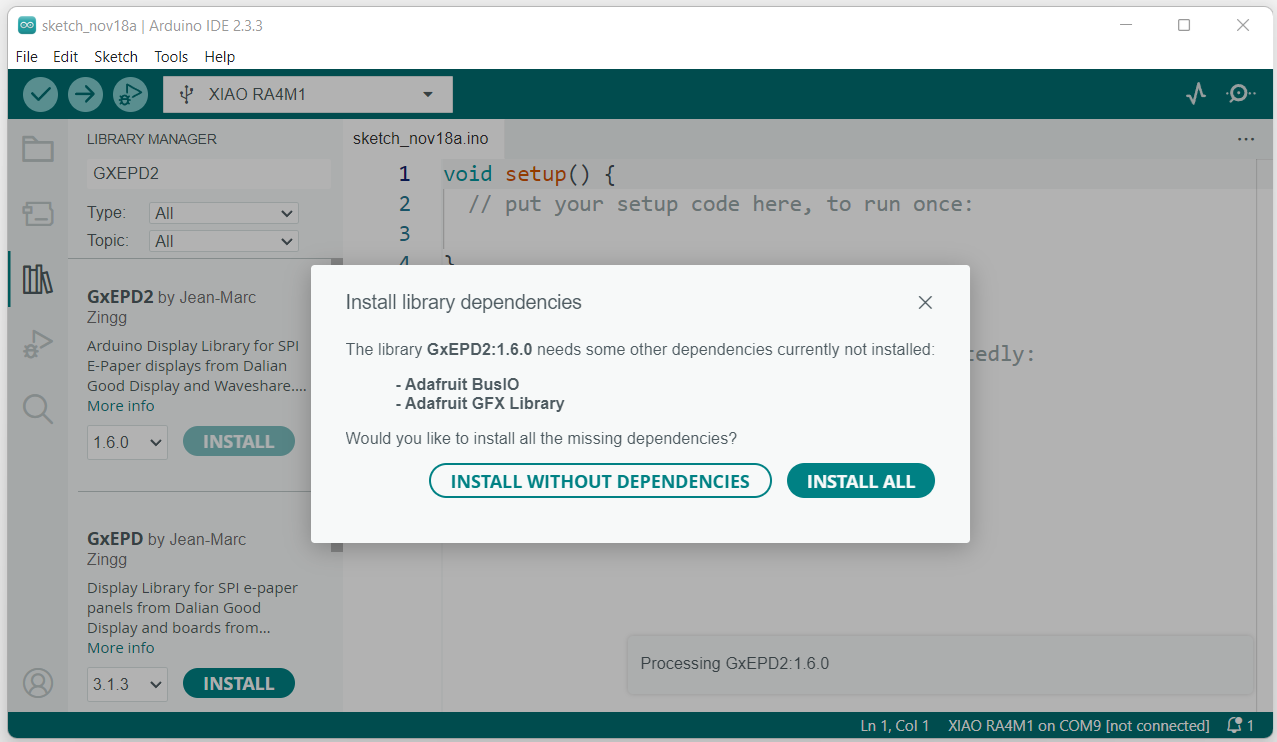Image resolution: width=1277 pixels, height=742 pixels.
Task: Click the Adafruit BusIO dependency text
Action: [458, 384]
